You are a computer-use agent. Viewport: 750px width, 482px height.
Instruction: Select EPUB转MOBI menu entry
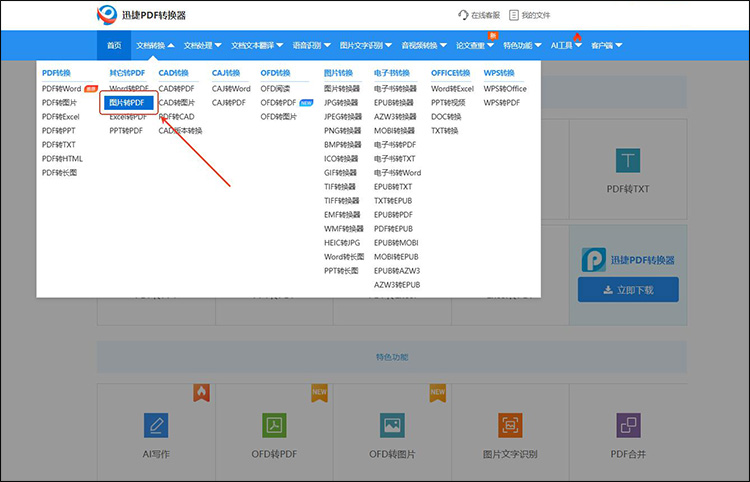coord(396,243)
